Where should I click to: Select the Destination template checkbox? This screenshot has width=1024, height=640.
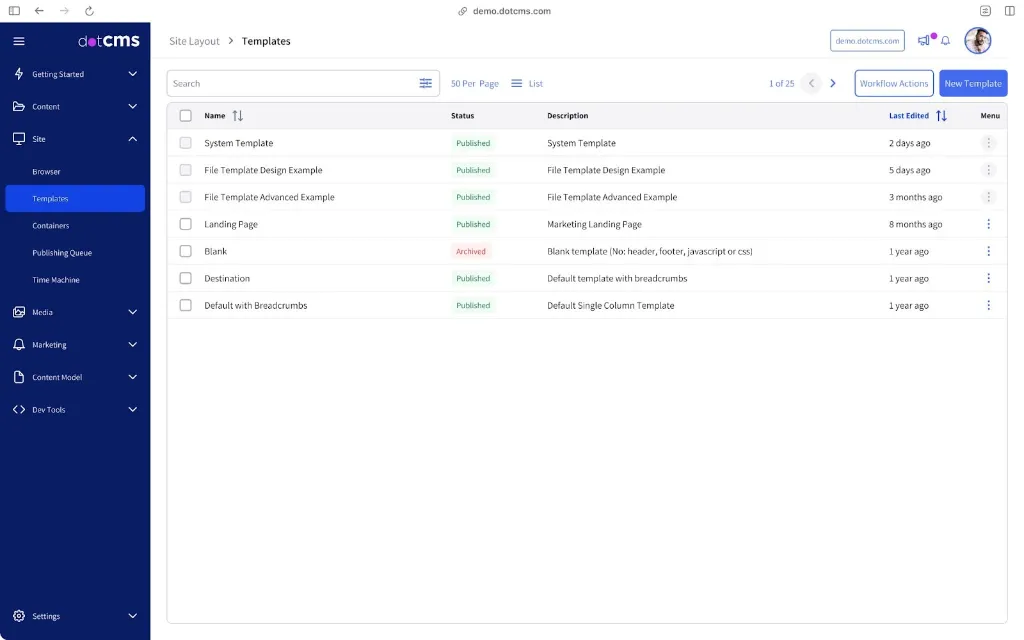point(185,278)
